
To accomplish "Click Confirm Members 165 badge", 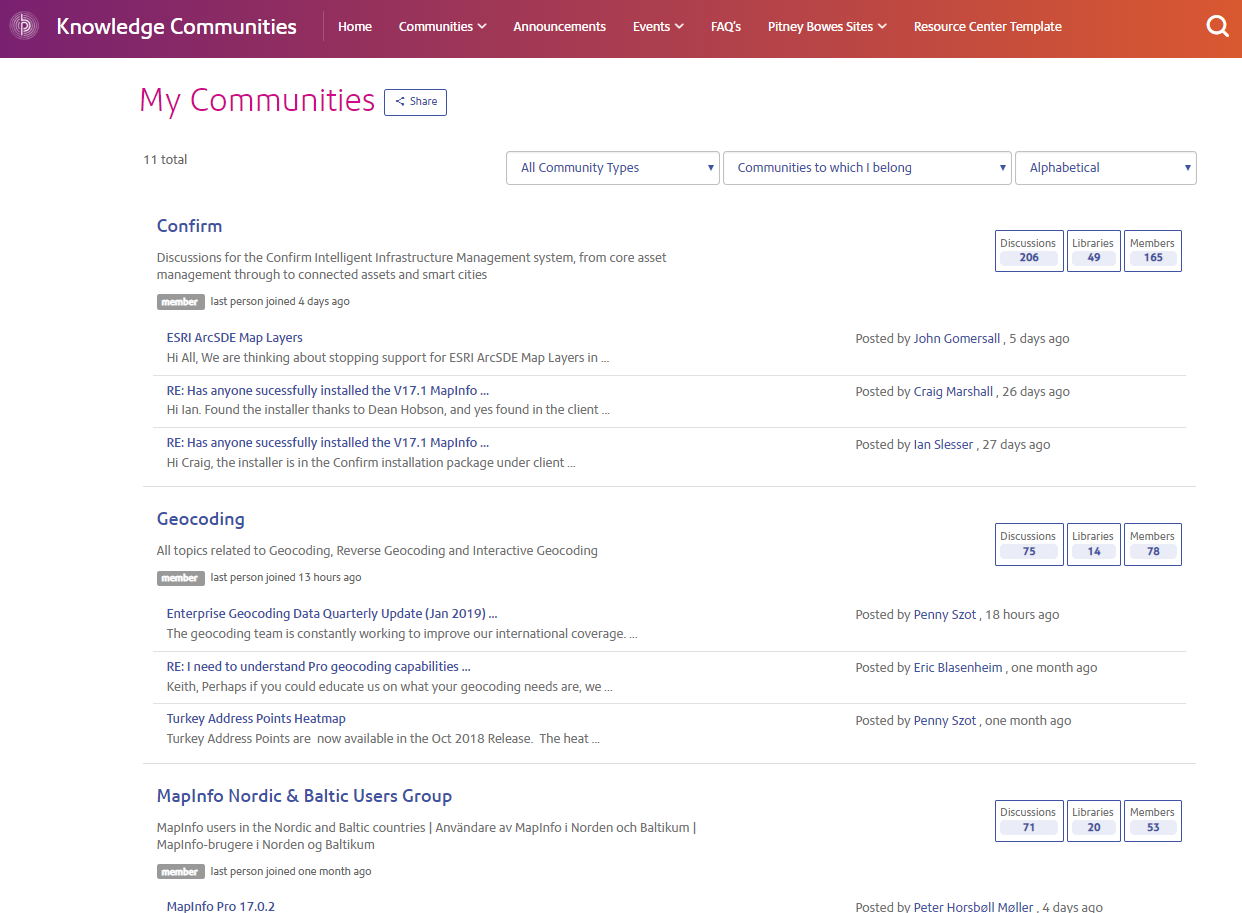I will [1152, 251].
